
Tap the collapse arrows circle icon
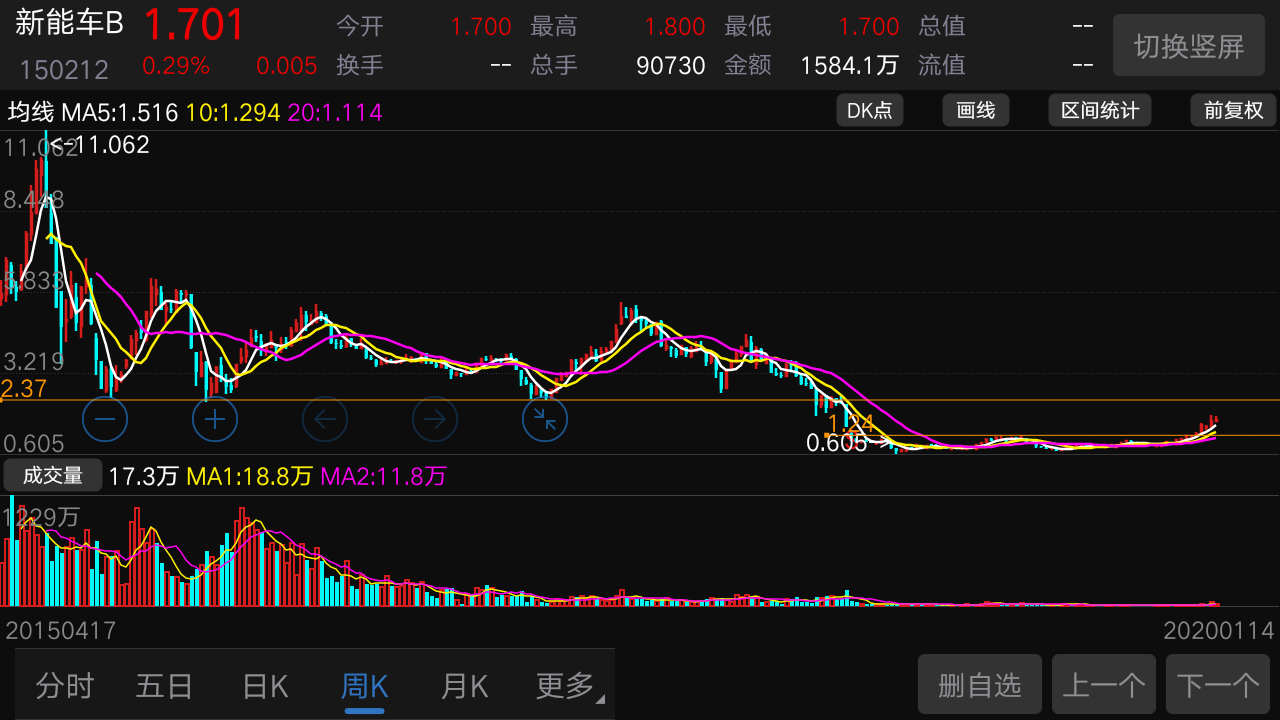(x=545, y=419)
